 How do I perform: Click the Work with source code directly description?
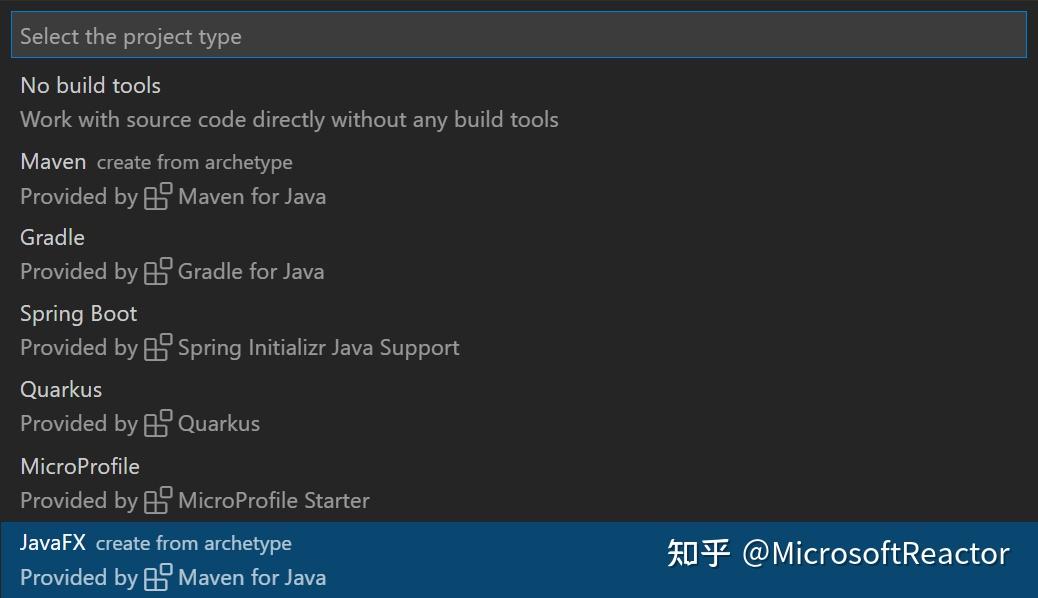(x=289, y=120)
